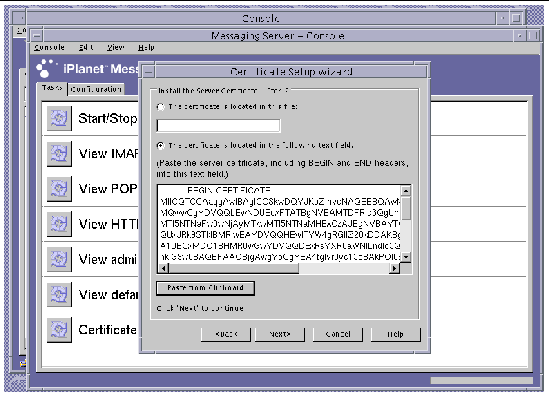
Task: Open the View menu
Action: click(116, 48)
